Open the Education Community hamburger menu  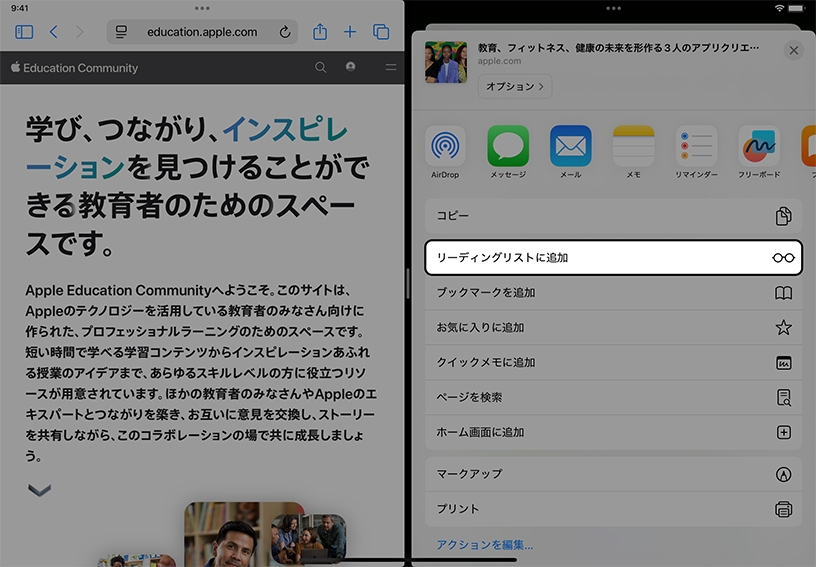pos(391,68)
